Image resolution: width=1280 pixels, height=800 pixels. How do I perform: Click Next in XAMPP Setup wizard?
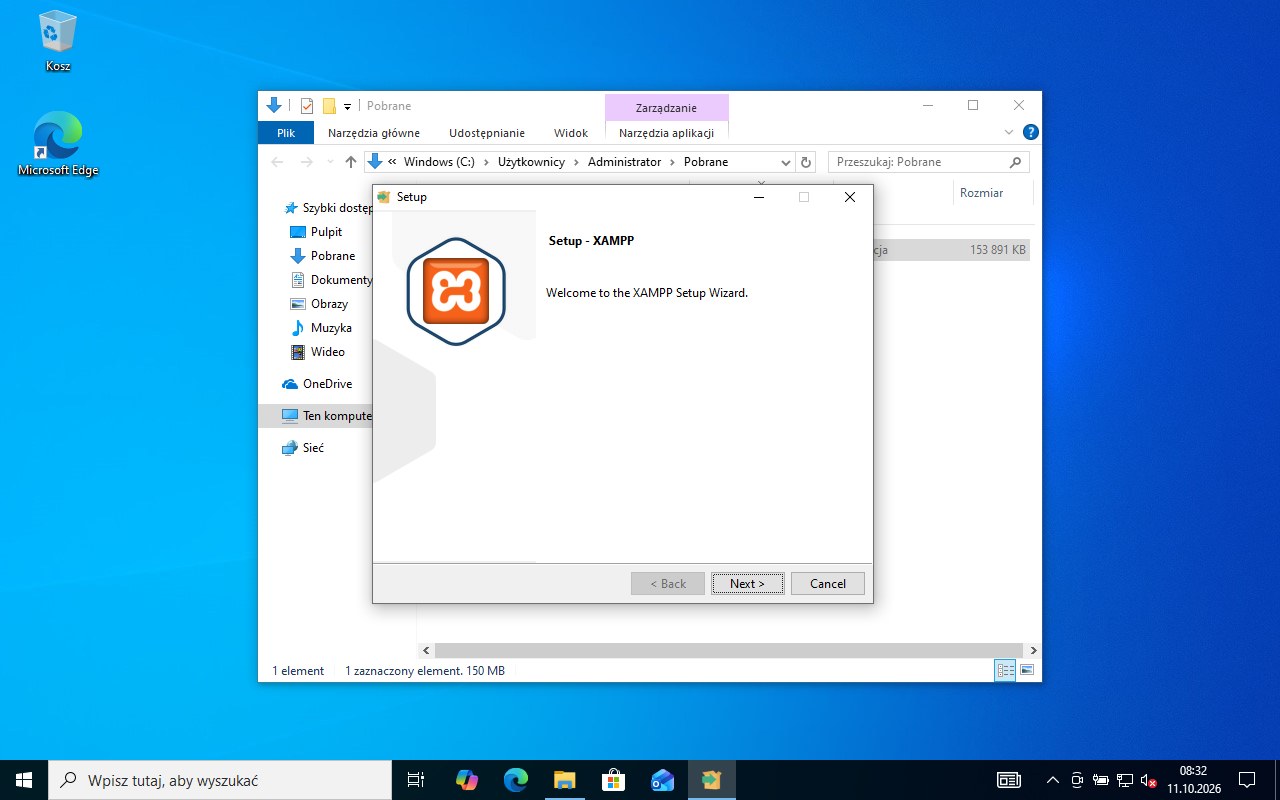pos(748,583)
